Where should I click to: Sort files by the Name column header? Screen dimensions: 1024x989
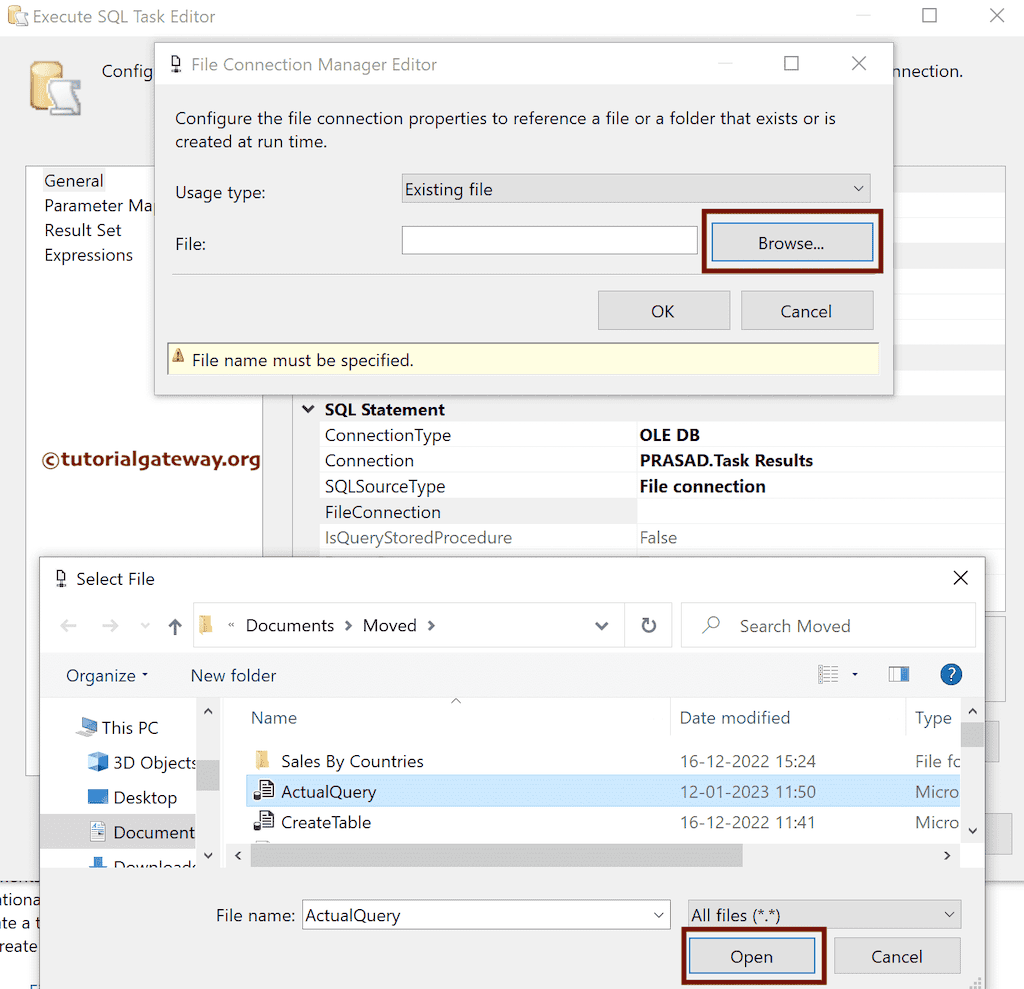pos(272,717)
